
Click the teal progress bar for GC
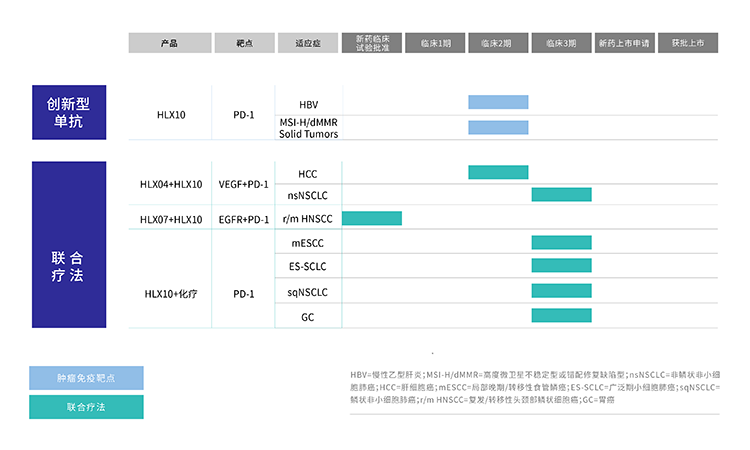tap(561, 316)
